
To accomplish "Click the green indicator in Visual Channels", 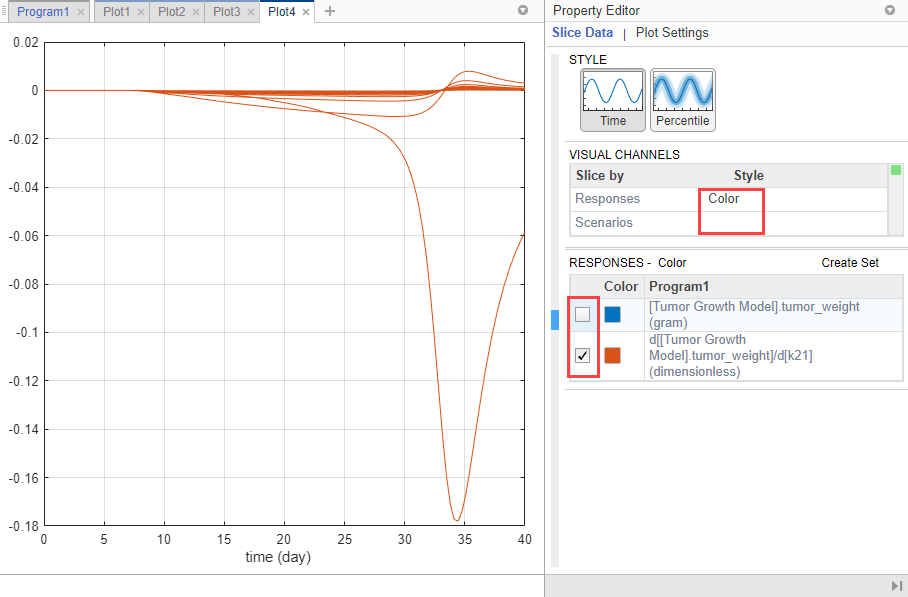I will pos(896,170).
